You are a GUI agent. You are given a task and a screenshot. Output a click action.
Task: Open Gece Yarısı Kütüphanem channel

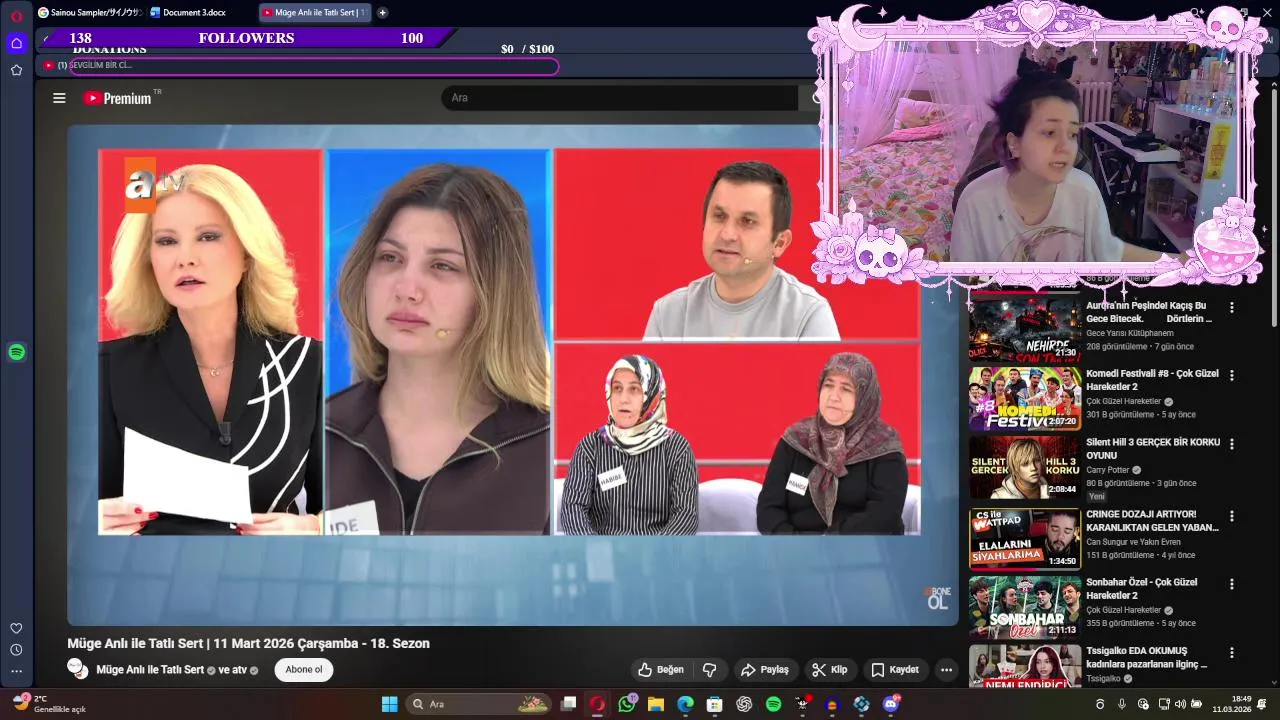point(1130,333)
